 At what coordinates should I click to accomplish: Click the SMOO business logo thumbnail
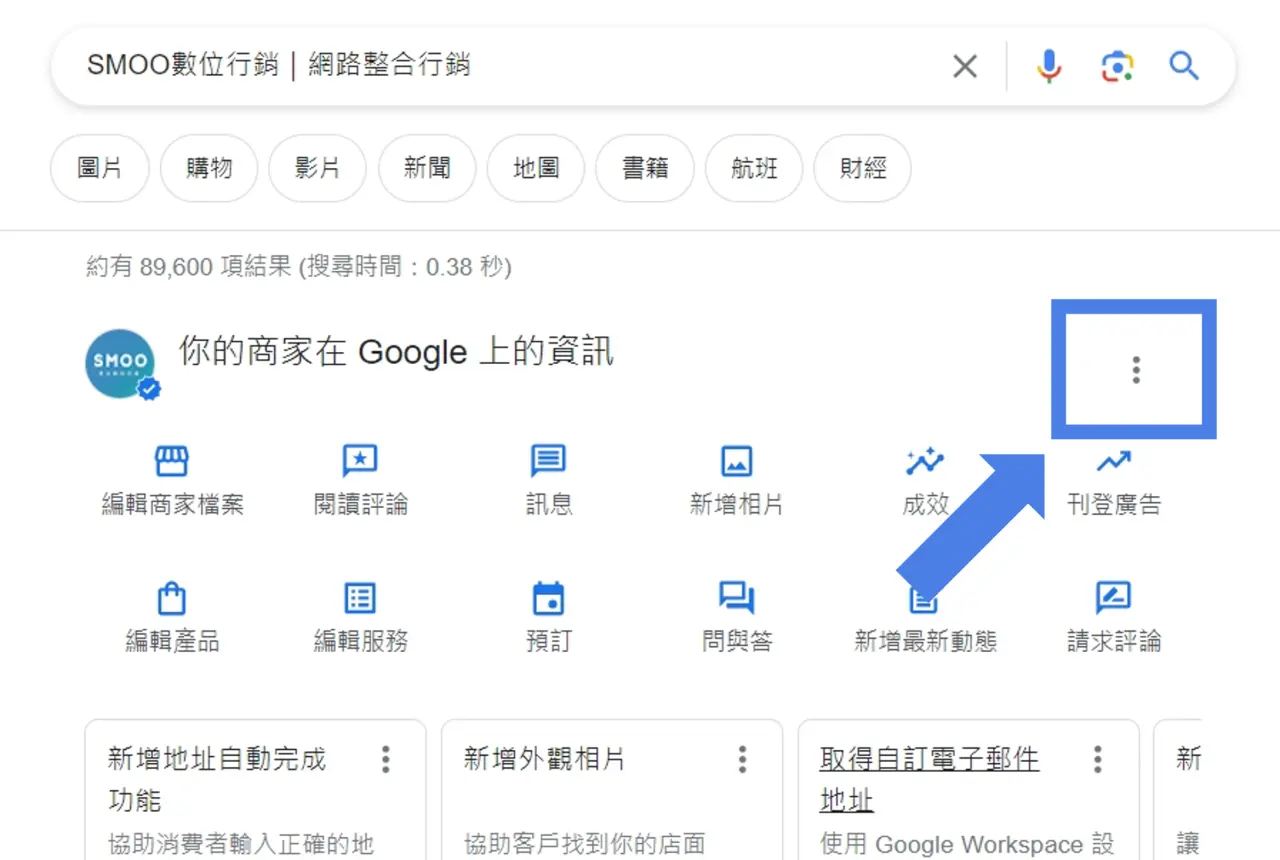[x=121, y=363]
